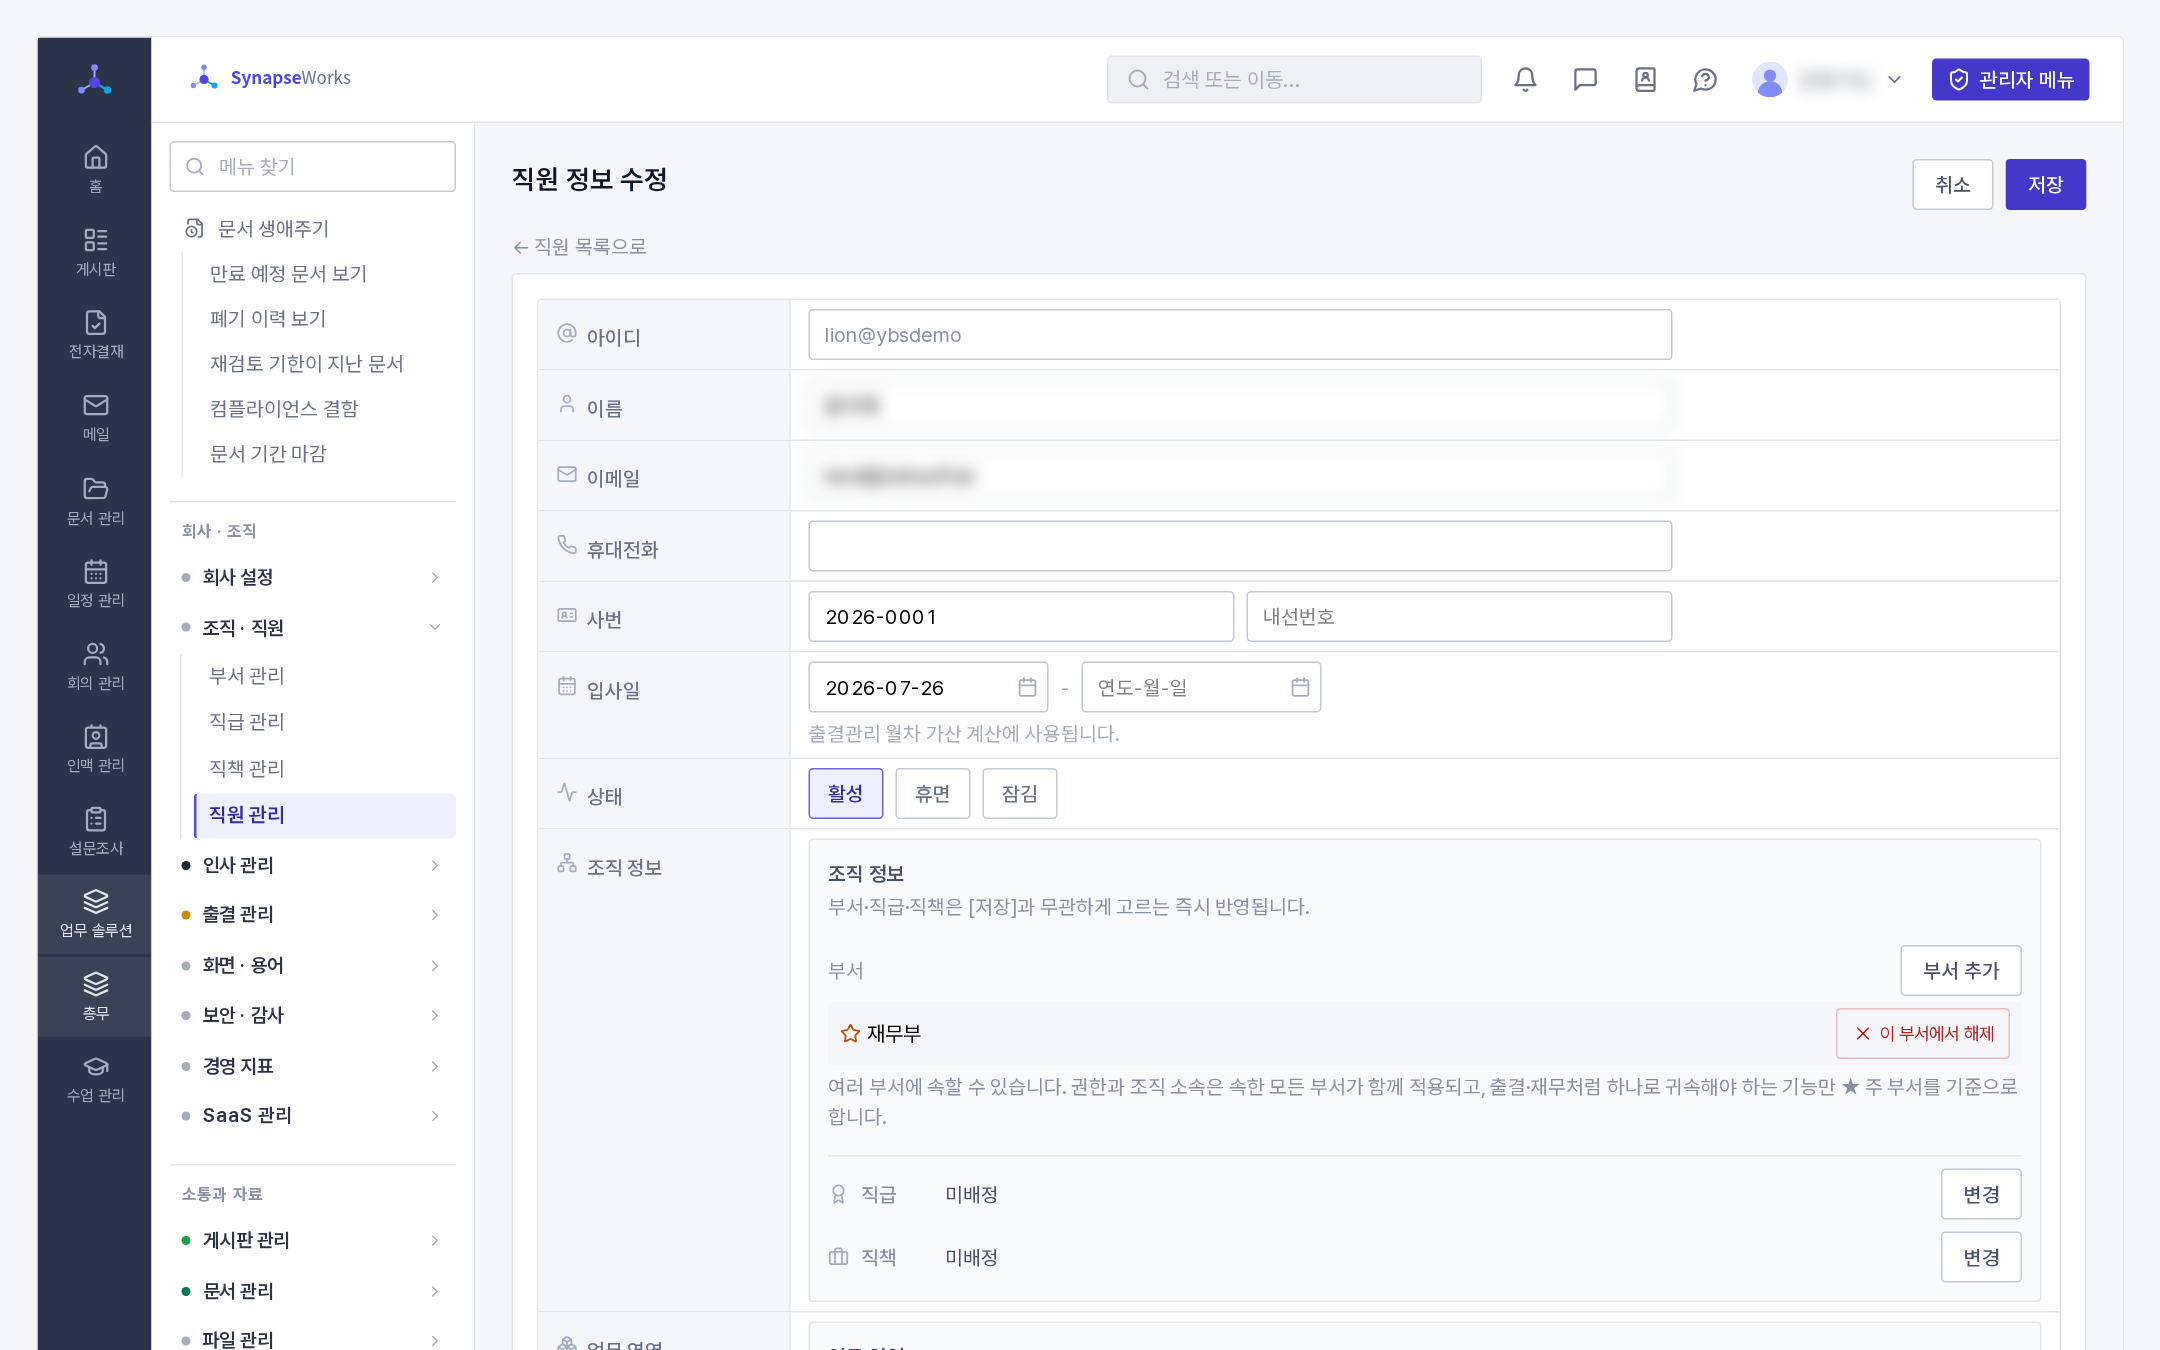This screenshot has width=2160, height=1350.
Task: Open the notifications bell icon
Action: coord(1525,79)
